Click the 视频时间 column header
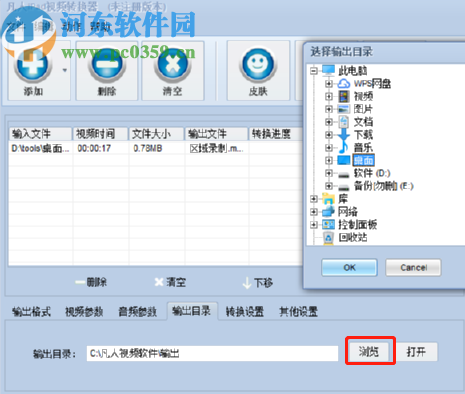 point(100,134)
